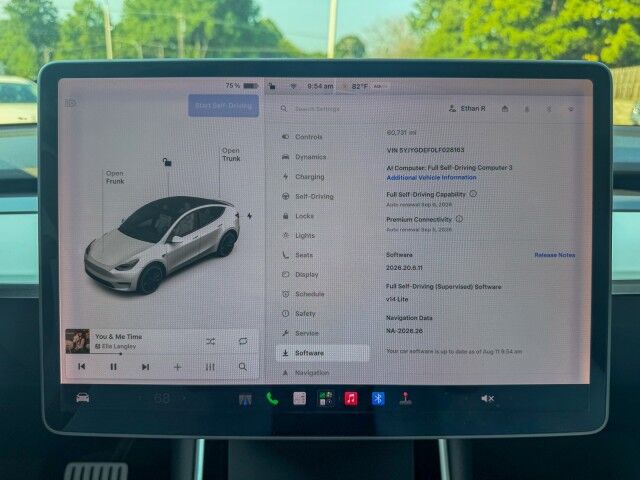Toggle shuffle for the music player
Screen dimensions: 640x480
[x=211, y=341]
